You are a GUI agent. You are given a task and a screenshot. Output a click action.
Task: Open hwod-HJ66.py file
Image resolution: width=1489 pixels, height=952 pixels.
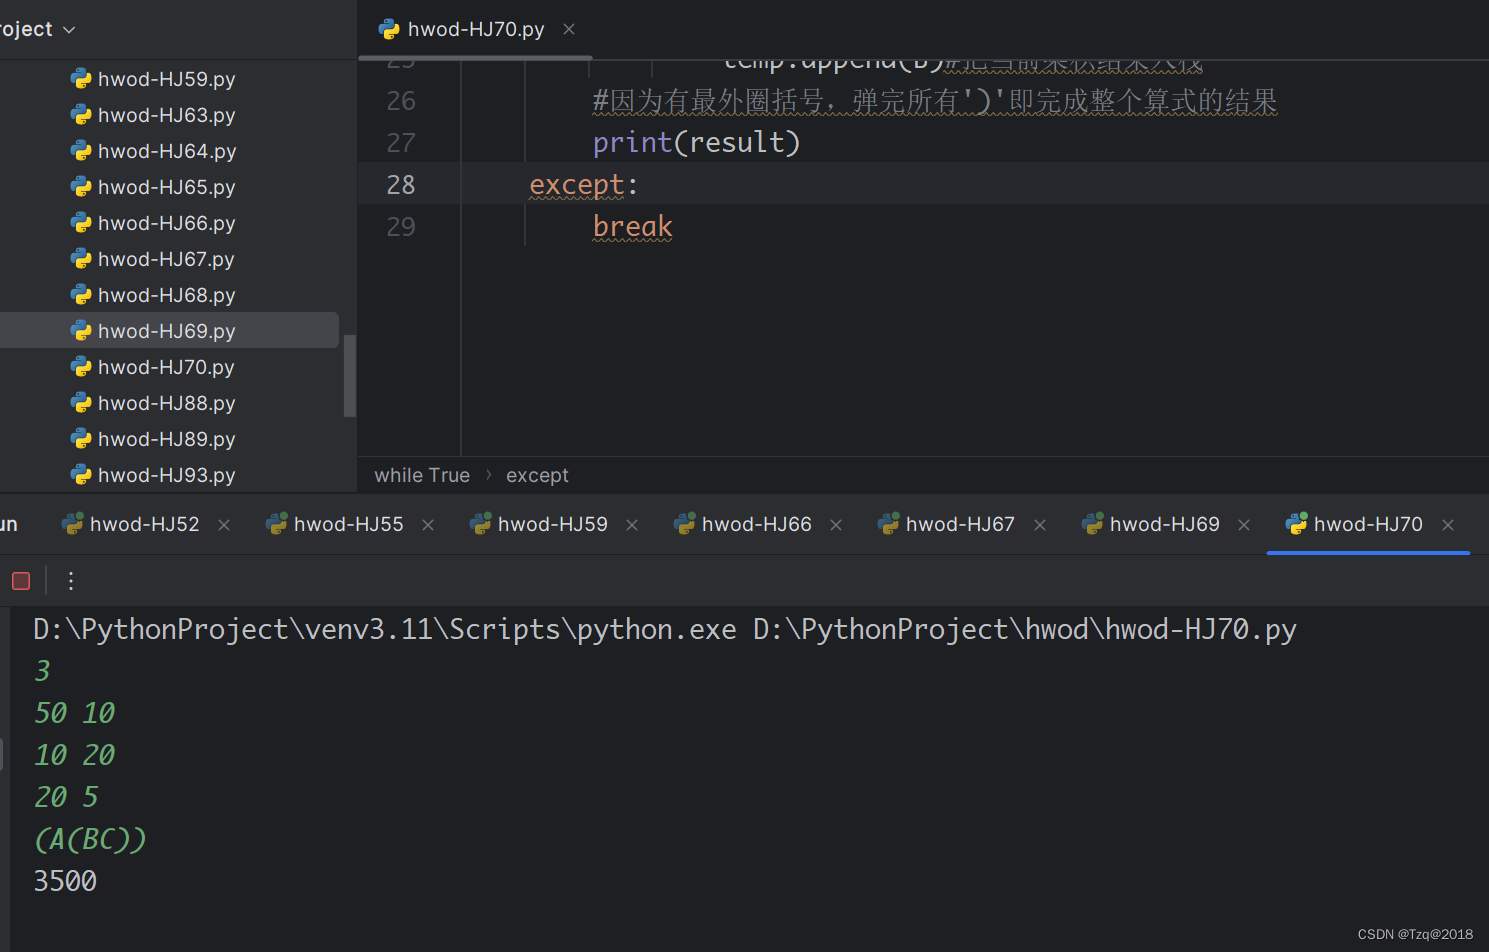click(166, 223)
